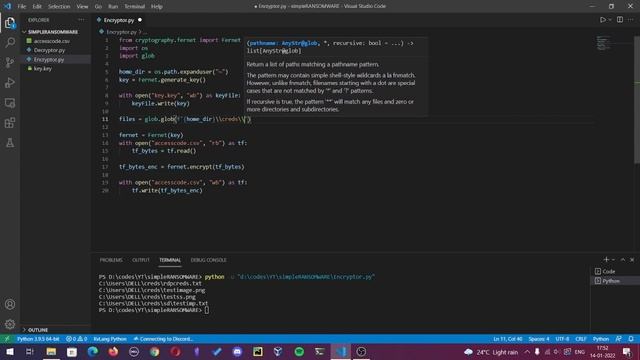This screenshot has height=360, width=640.
Task: Switch to the DEBUG CONSOLE tab
Action: pyautogui.click(x=208, y=260)
